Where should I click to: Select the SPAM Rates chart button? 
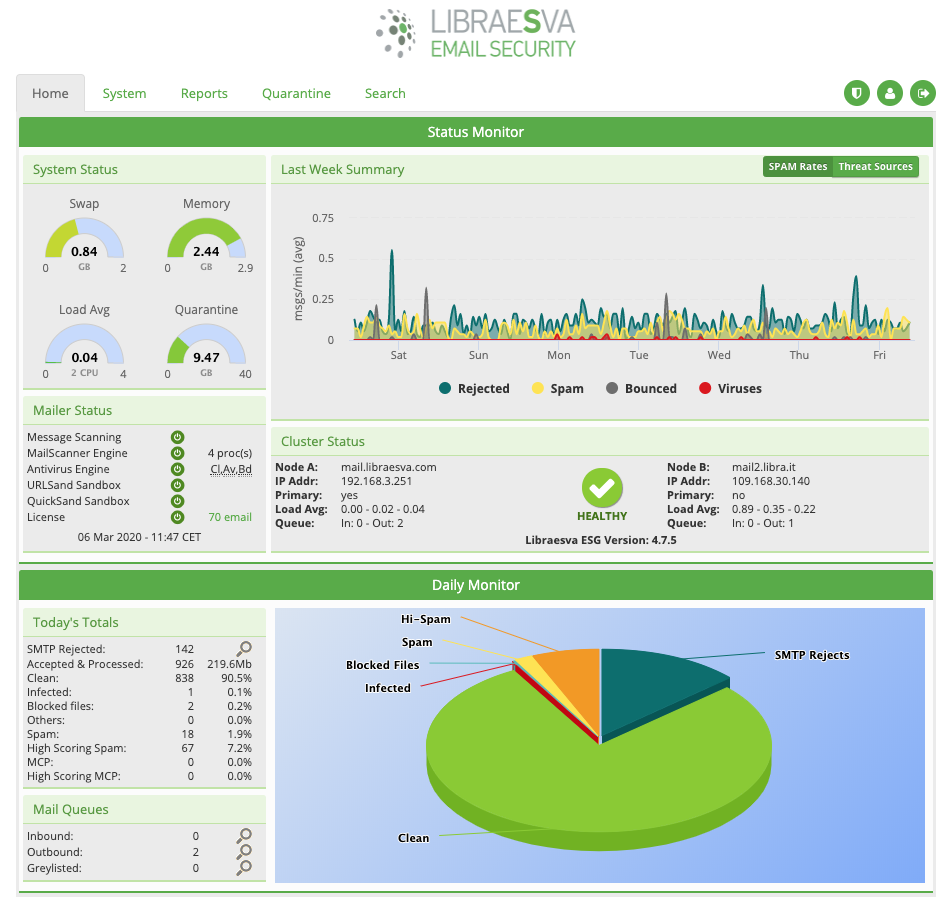point(798,167)
